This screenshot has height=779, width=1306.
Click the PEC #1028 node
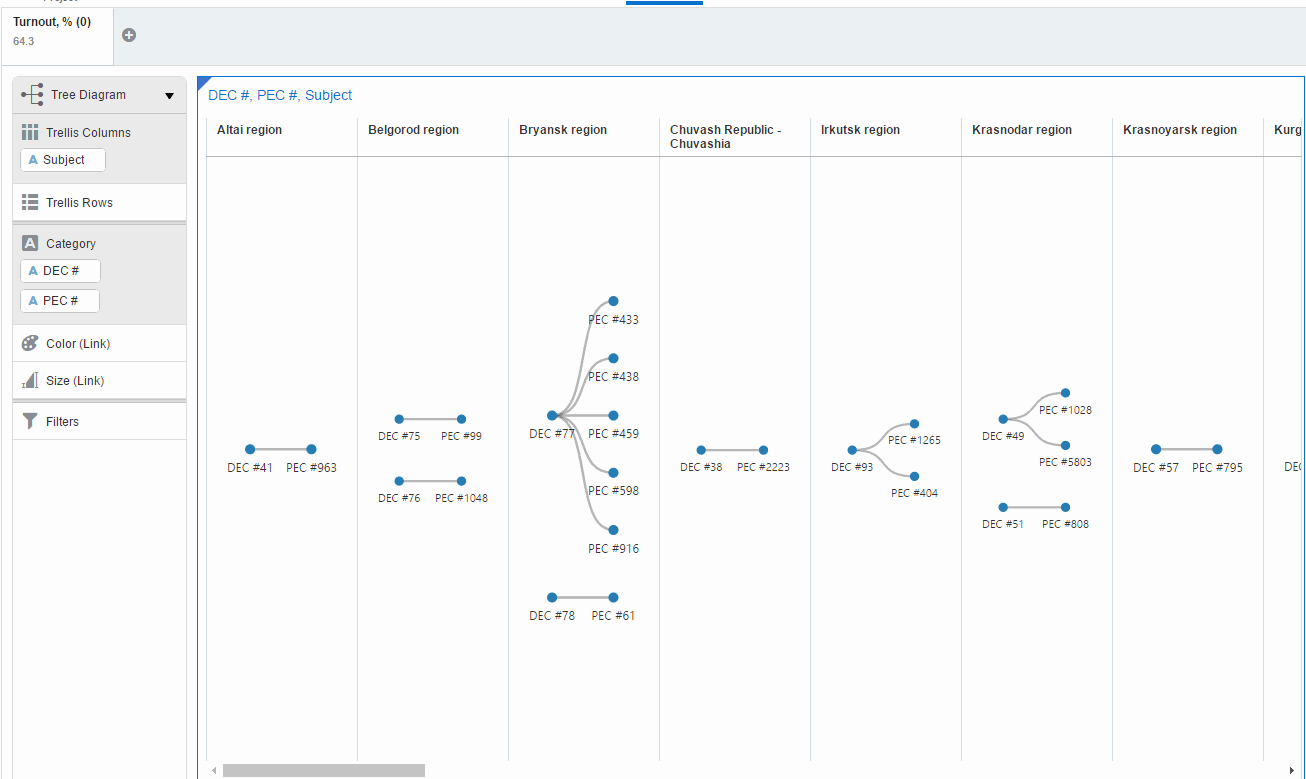1065,393
